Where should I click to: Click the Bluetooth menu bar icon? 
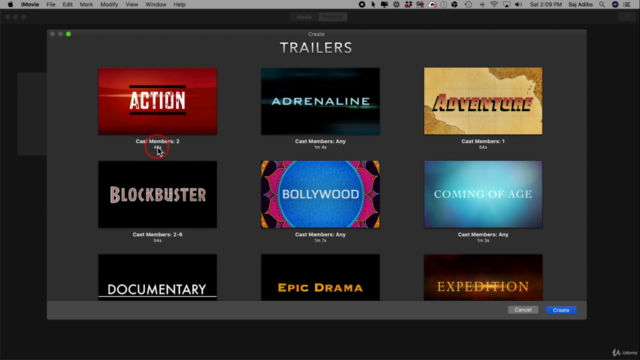[x=482, y=4]
